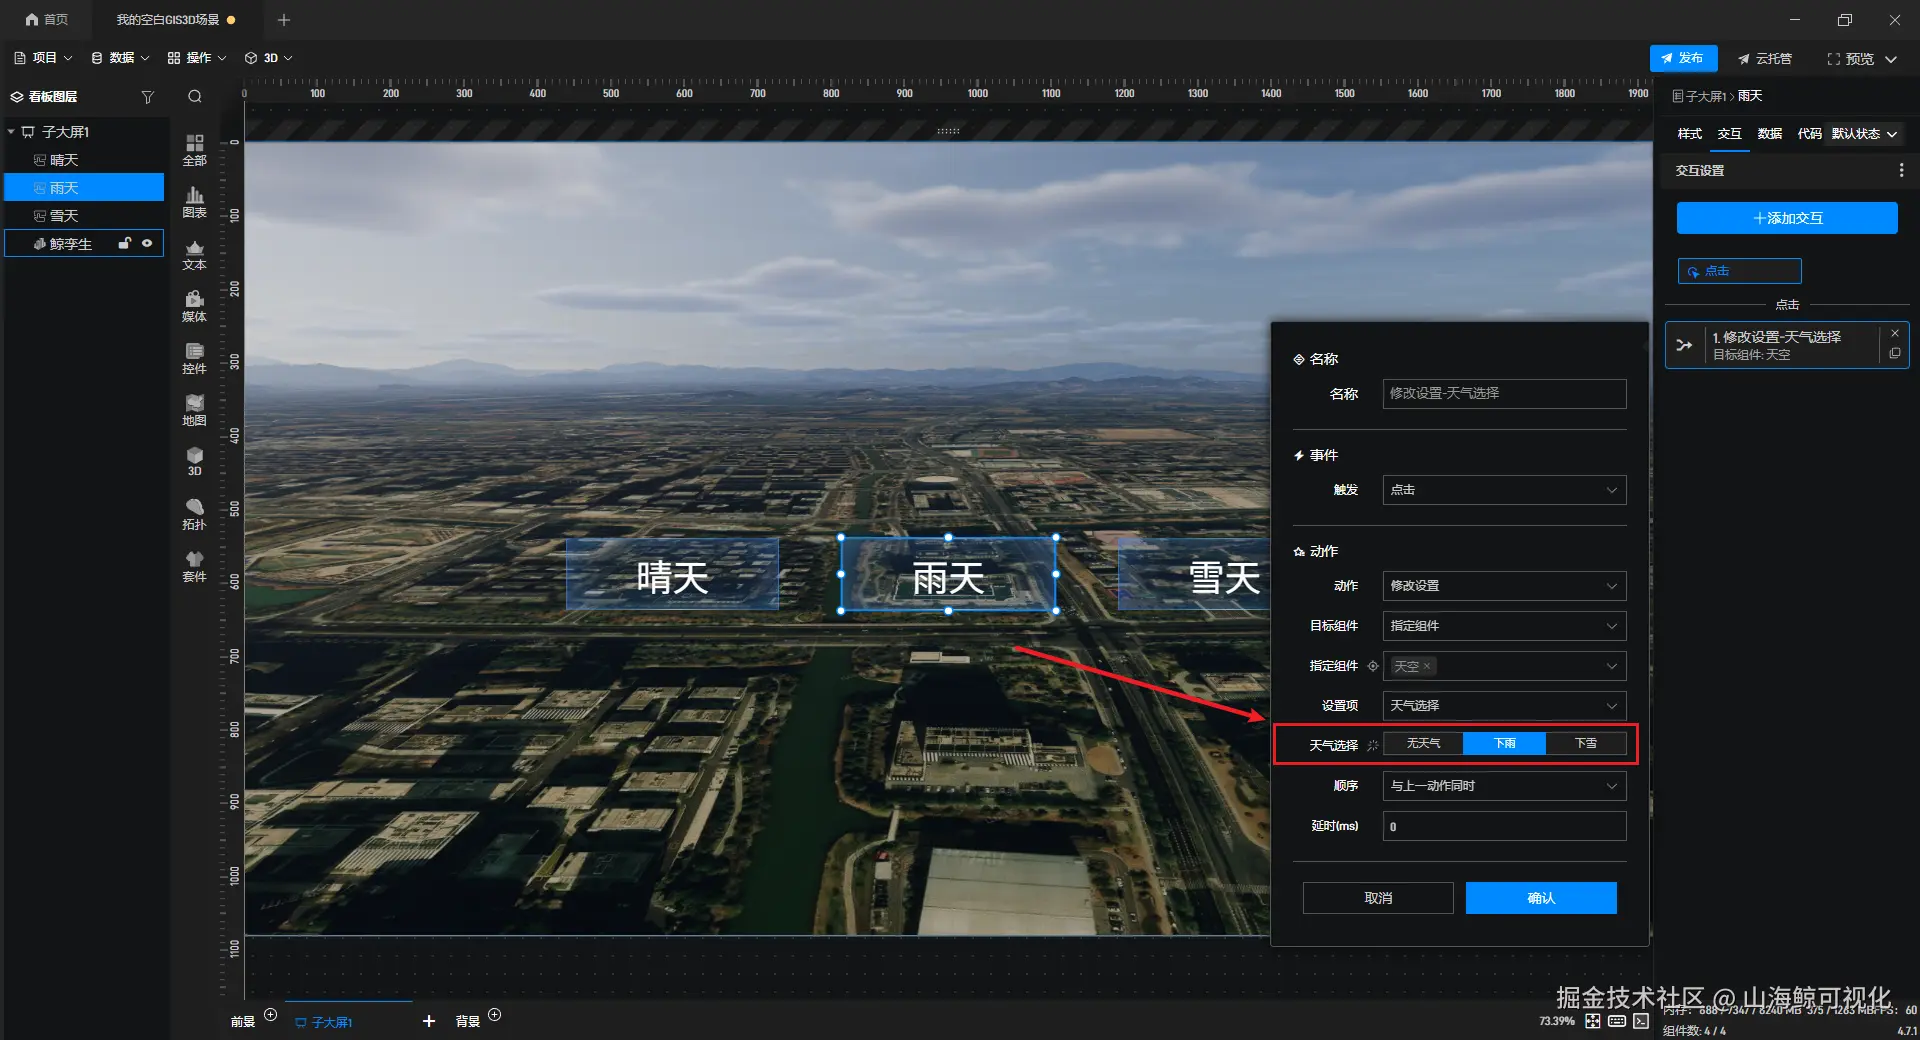
Task: Collapse the 子大屏1 tree node
Action: pos(11,132)
